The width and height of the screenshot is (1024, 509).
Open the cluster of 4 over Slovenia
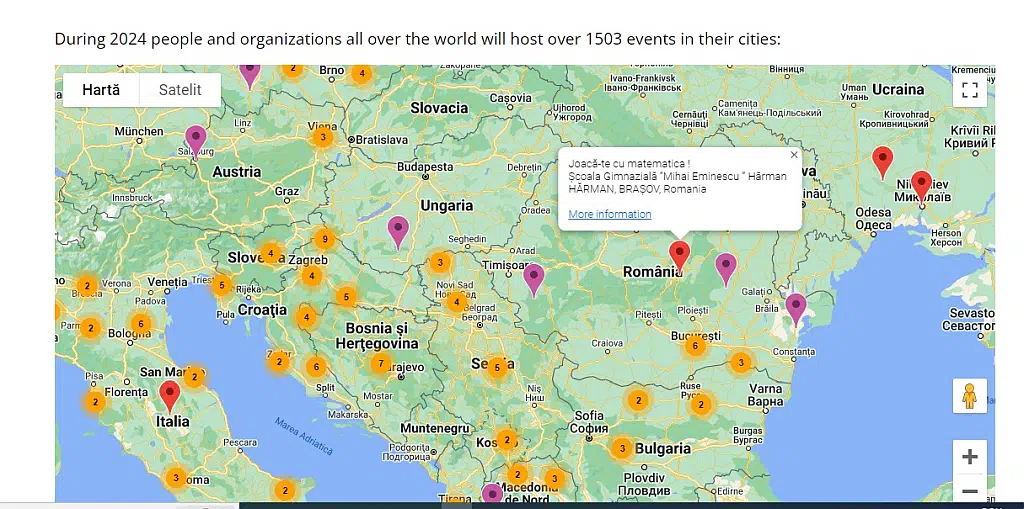(271, 252)
